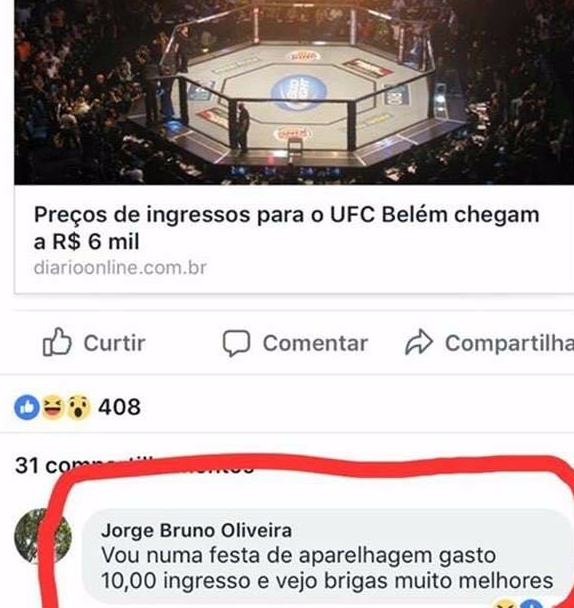Open headline about UFC Belém ticket prices
The height and width of the screenshot is (608, 574).
click(x=286, y=228)
